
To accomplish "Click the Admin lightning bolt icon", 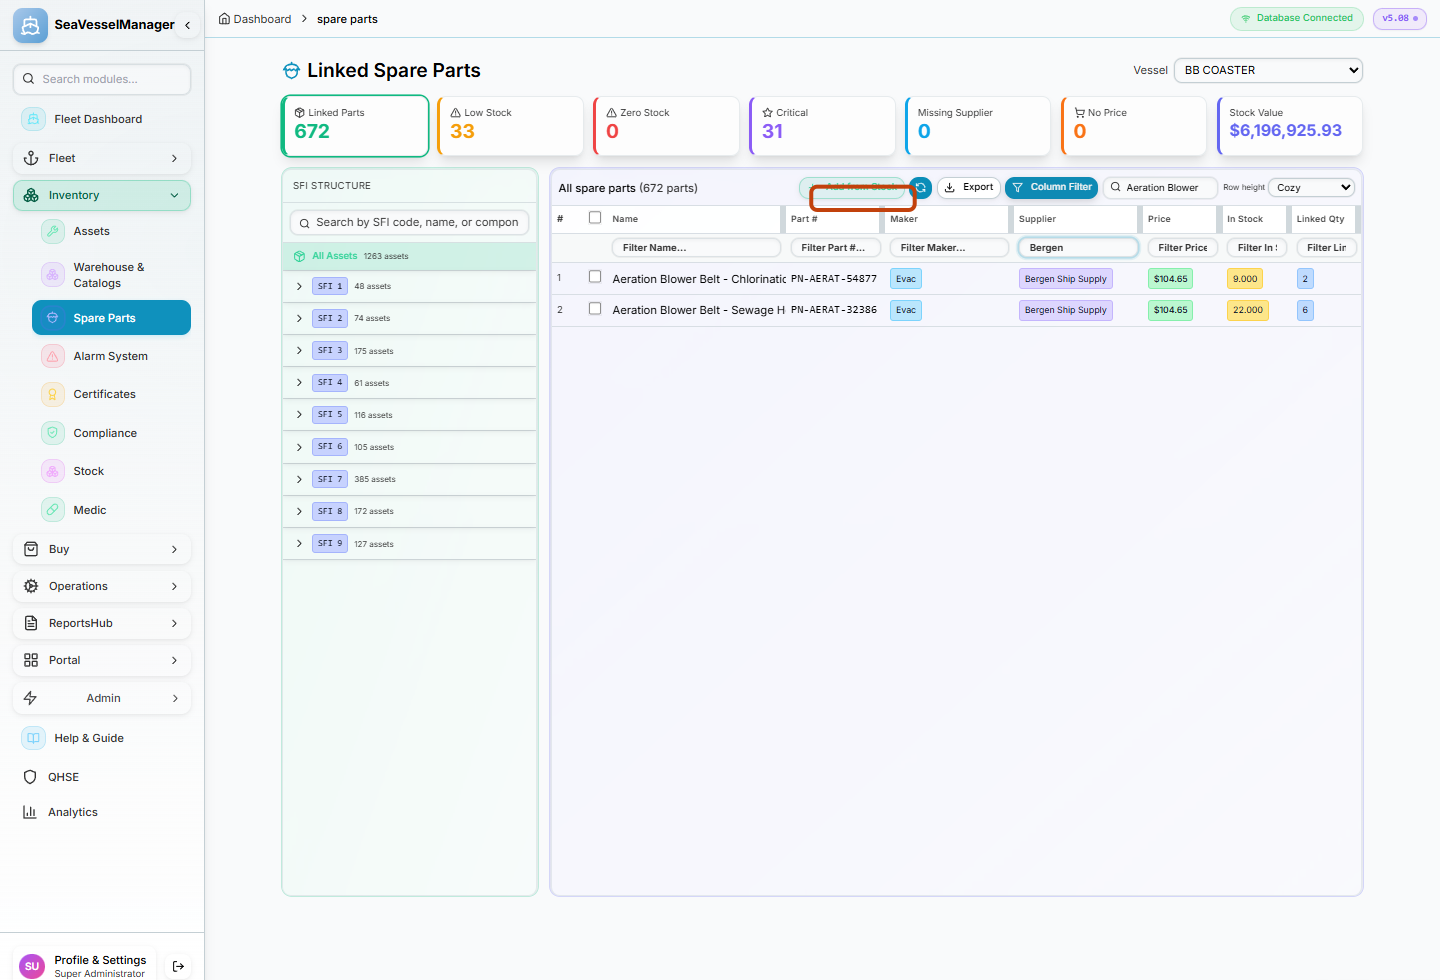I will click(x=31, y=698).
